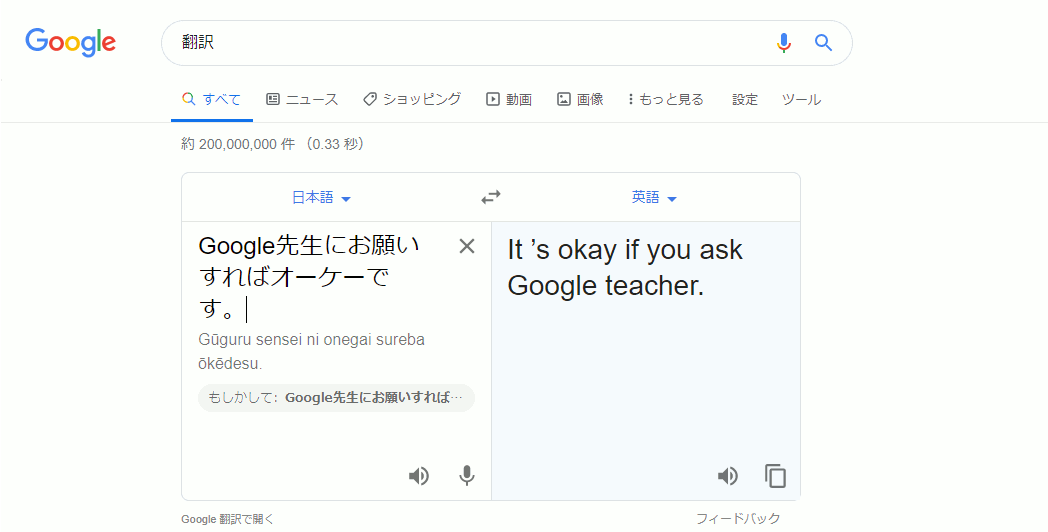Switch to the ショッピング tab
This screenshot has width=1048, height=532.
412,100
